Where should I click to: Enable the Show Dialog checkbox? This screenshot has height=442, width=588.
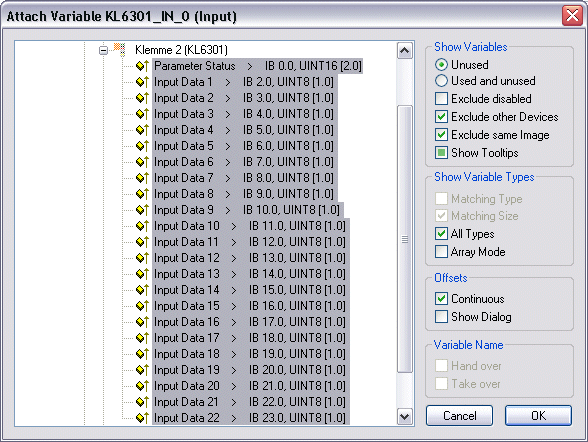(x=441, y=317)
